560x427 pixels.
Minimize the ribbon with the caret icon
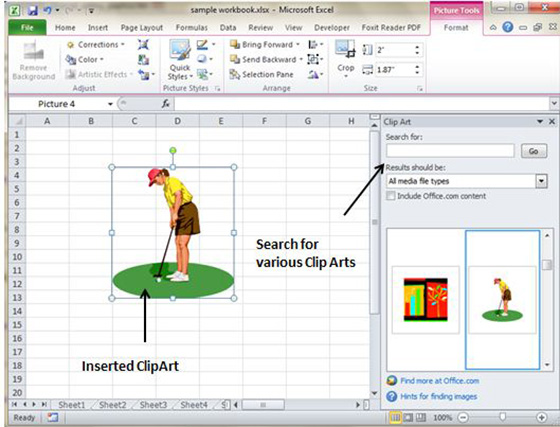[x=493, y=27]
